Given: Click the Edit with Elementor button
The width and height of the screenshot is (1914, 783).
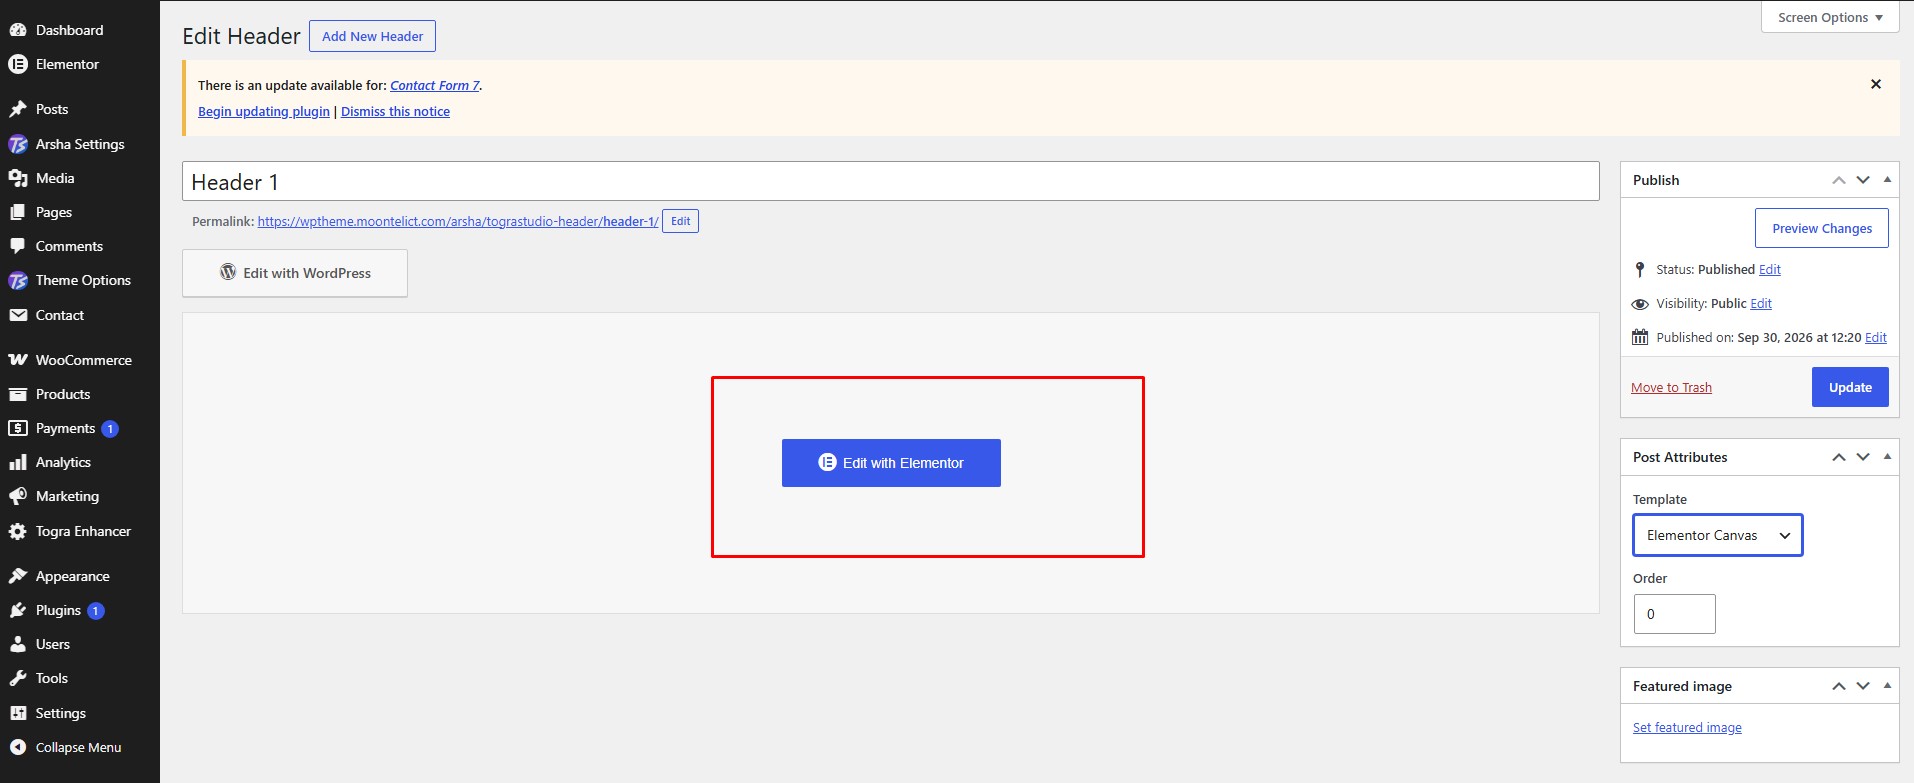Looking at the screenshot, I should (x=891, y=463).
